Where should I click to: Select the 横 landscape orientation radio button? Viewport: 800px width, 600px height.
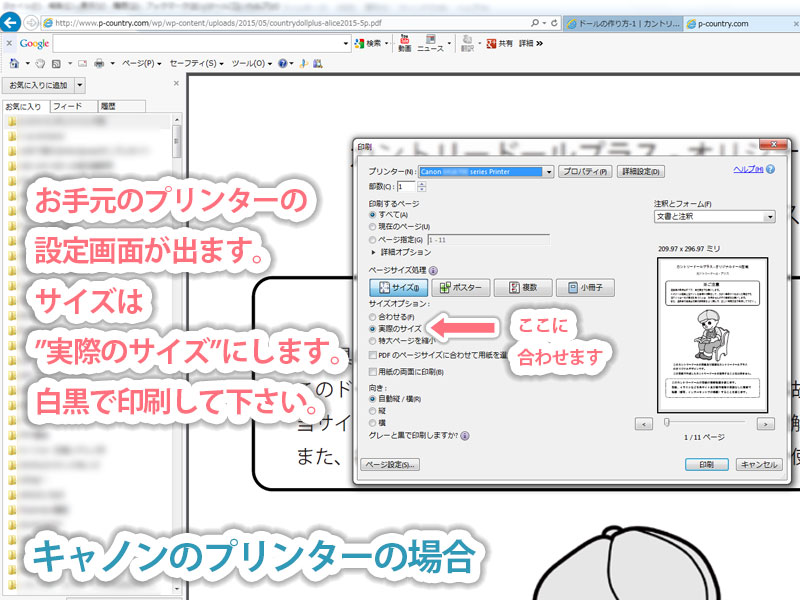point(372,423)
